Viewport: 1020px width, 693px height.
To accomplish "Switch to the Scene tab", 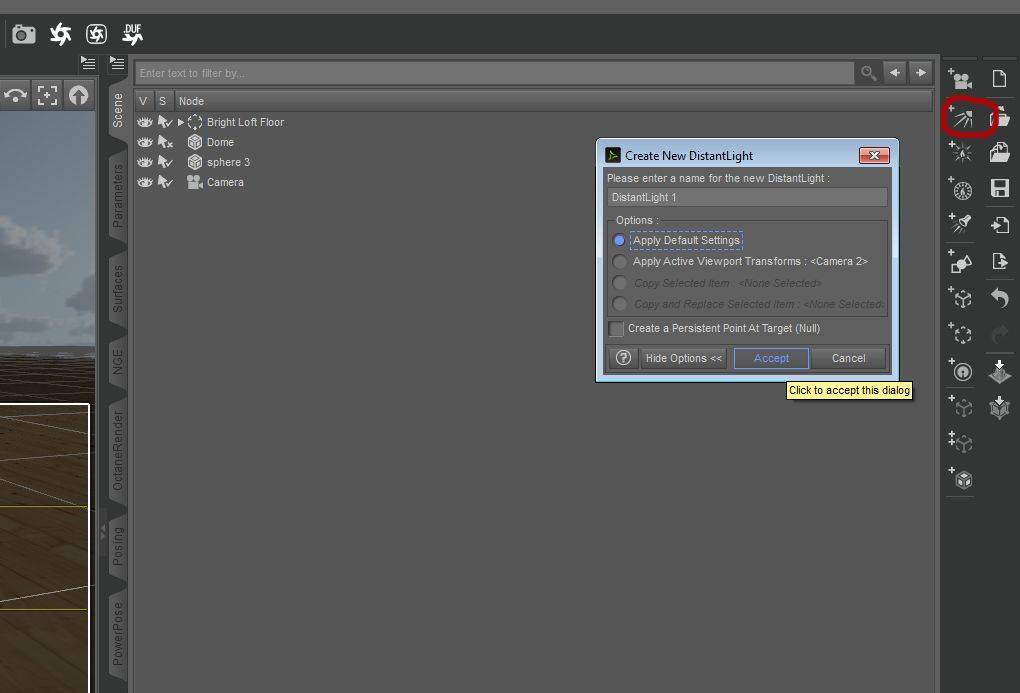I will [118, 110].
